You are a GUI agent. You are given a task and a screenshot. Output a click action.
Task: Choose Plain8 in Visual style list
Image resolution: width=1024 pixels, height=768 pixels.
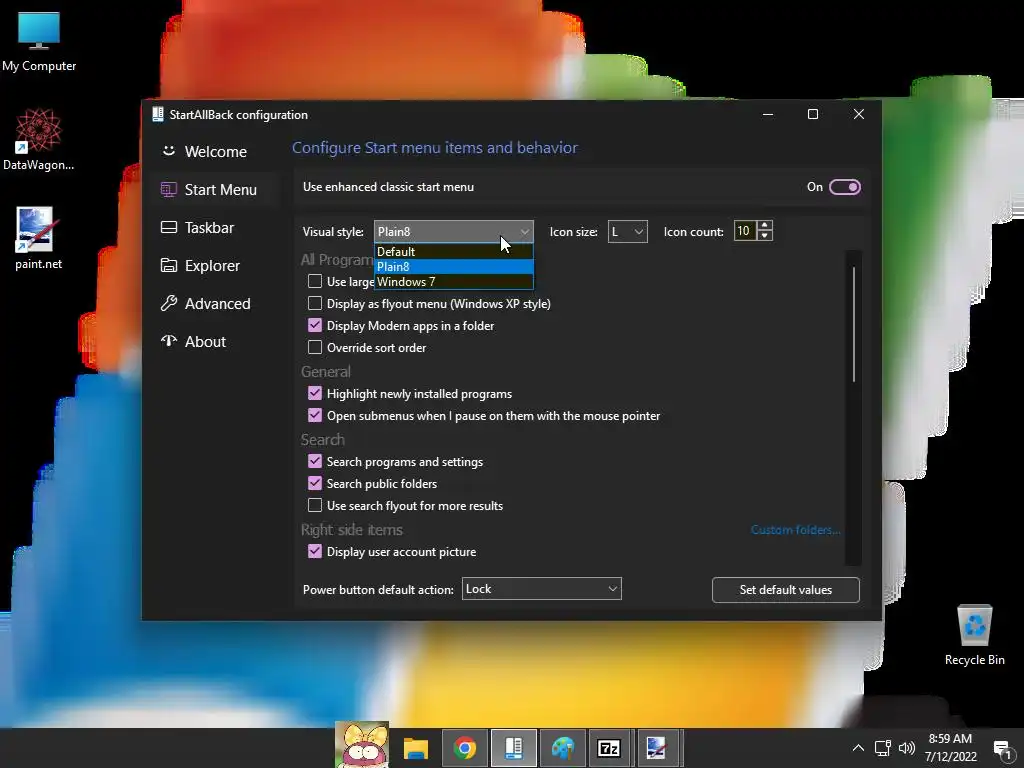click(453, 266)
